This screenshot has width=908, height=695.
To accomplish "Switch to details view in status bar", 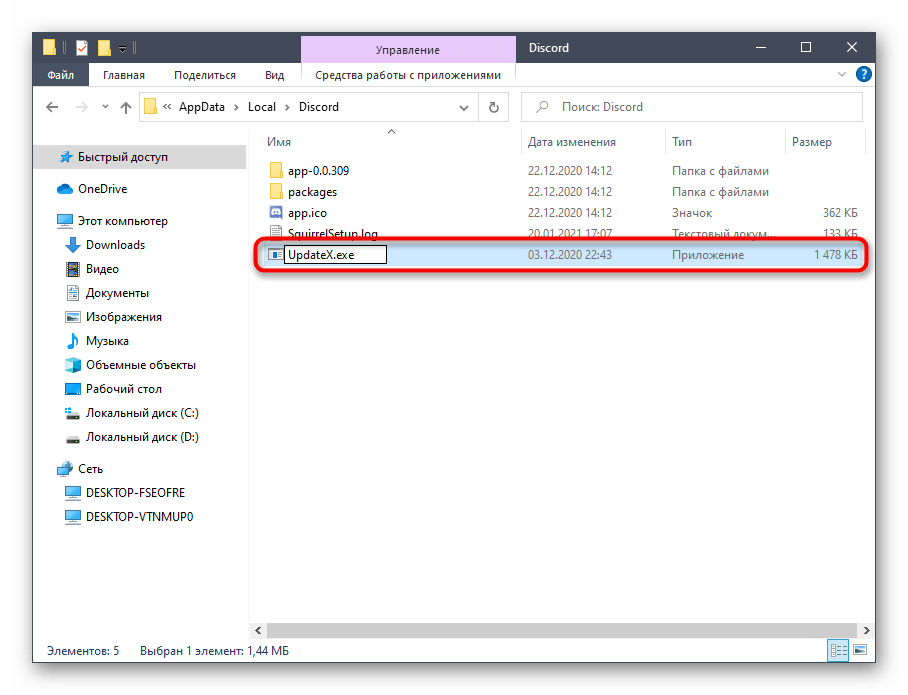I will click(838, 651).
